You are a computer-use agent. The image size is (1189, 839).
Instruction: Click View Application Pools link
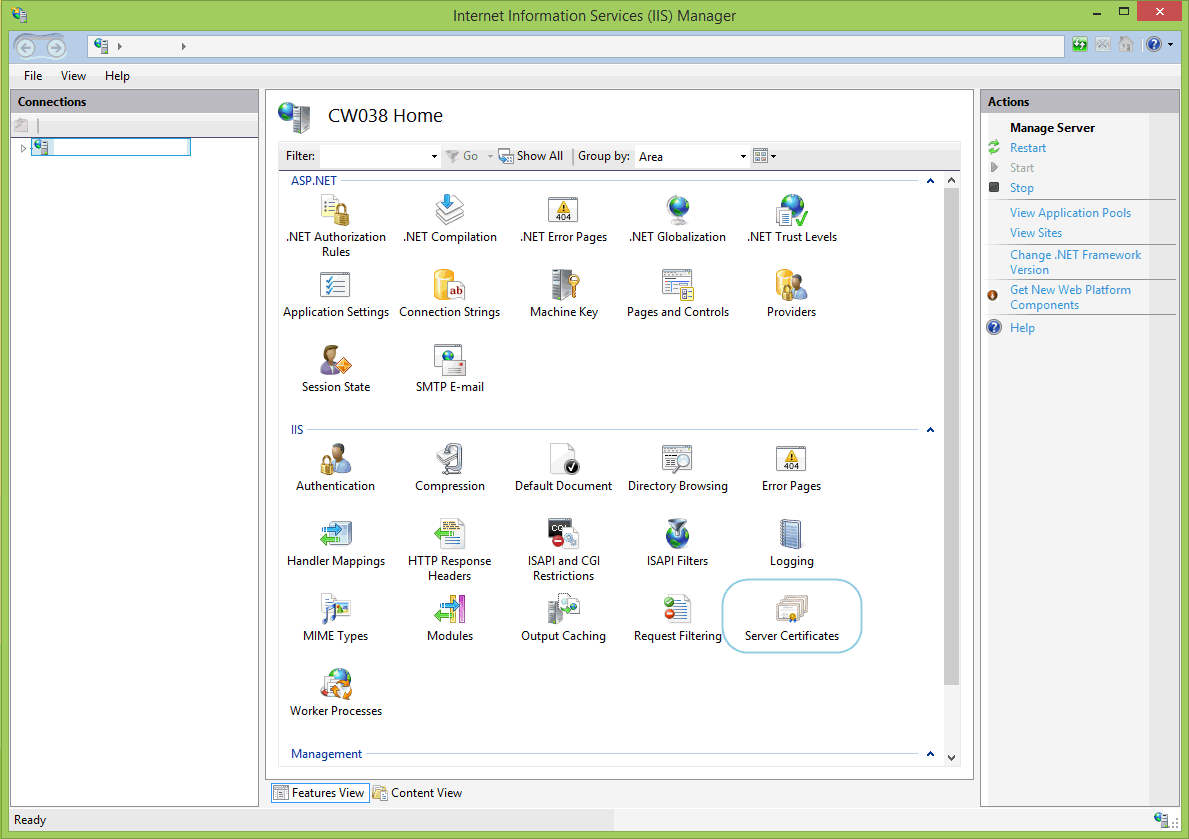(x=1070, y=213)
